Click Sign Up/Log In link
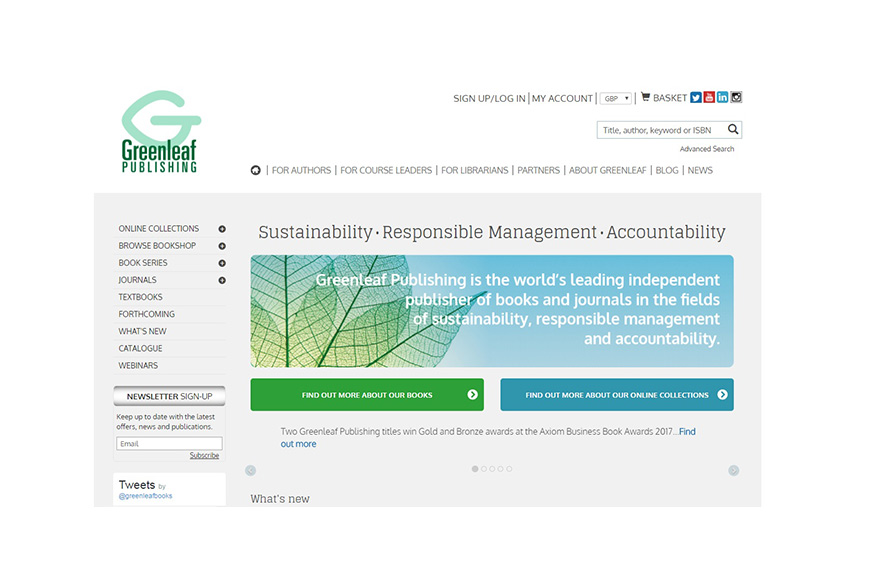Viewport: 881px width, 585px height. [489, 98]
